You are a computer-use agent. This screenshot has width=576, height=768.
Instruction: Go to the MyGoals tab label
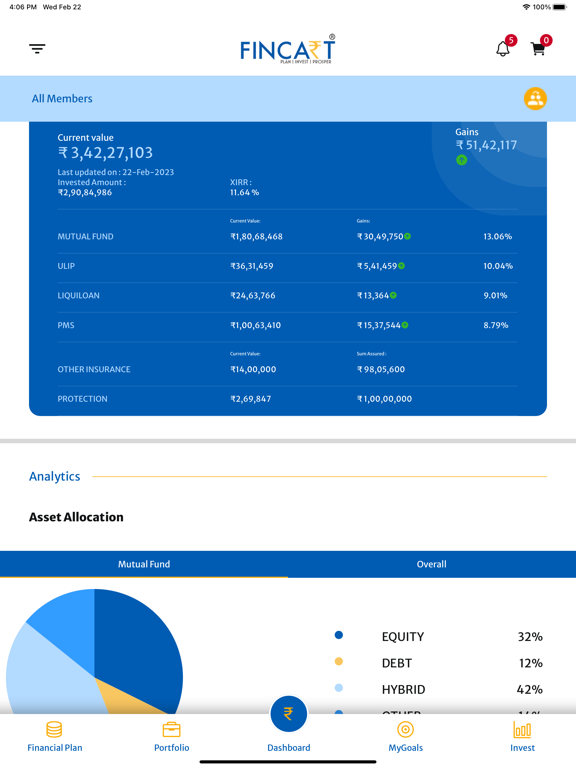click(x=406, y=748)
